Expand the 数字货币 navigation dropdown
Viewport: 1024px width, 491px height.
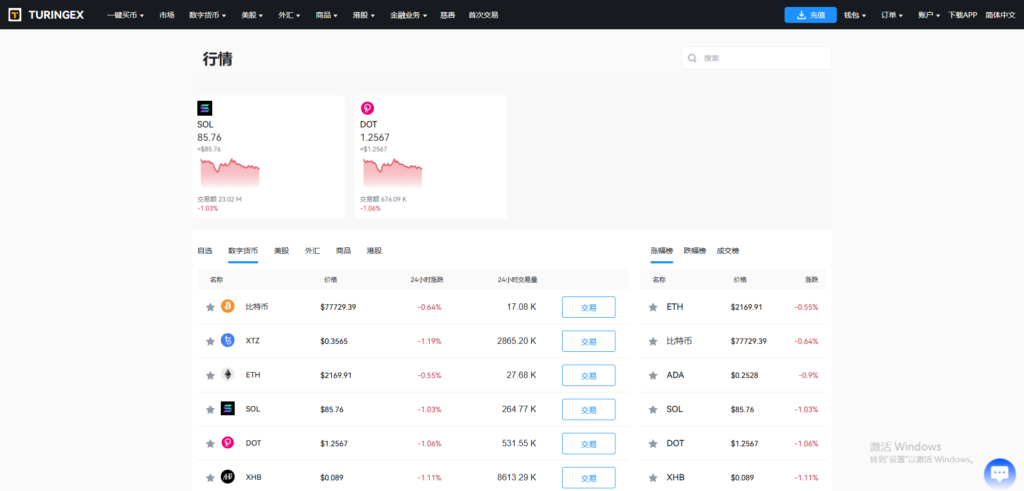[208, 15]
